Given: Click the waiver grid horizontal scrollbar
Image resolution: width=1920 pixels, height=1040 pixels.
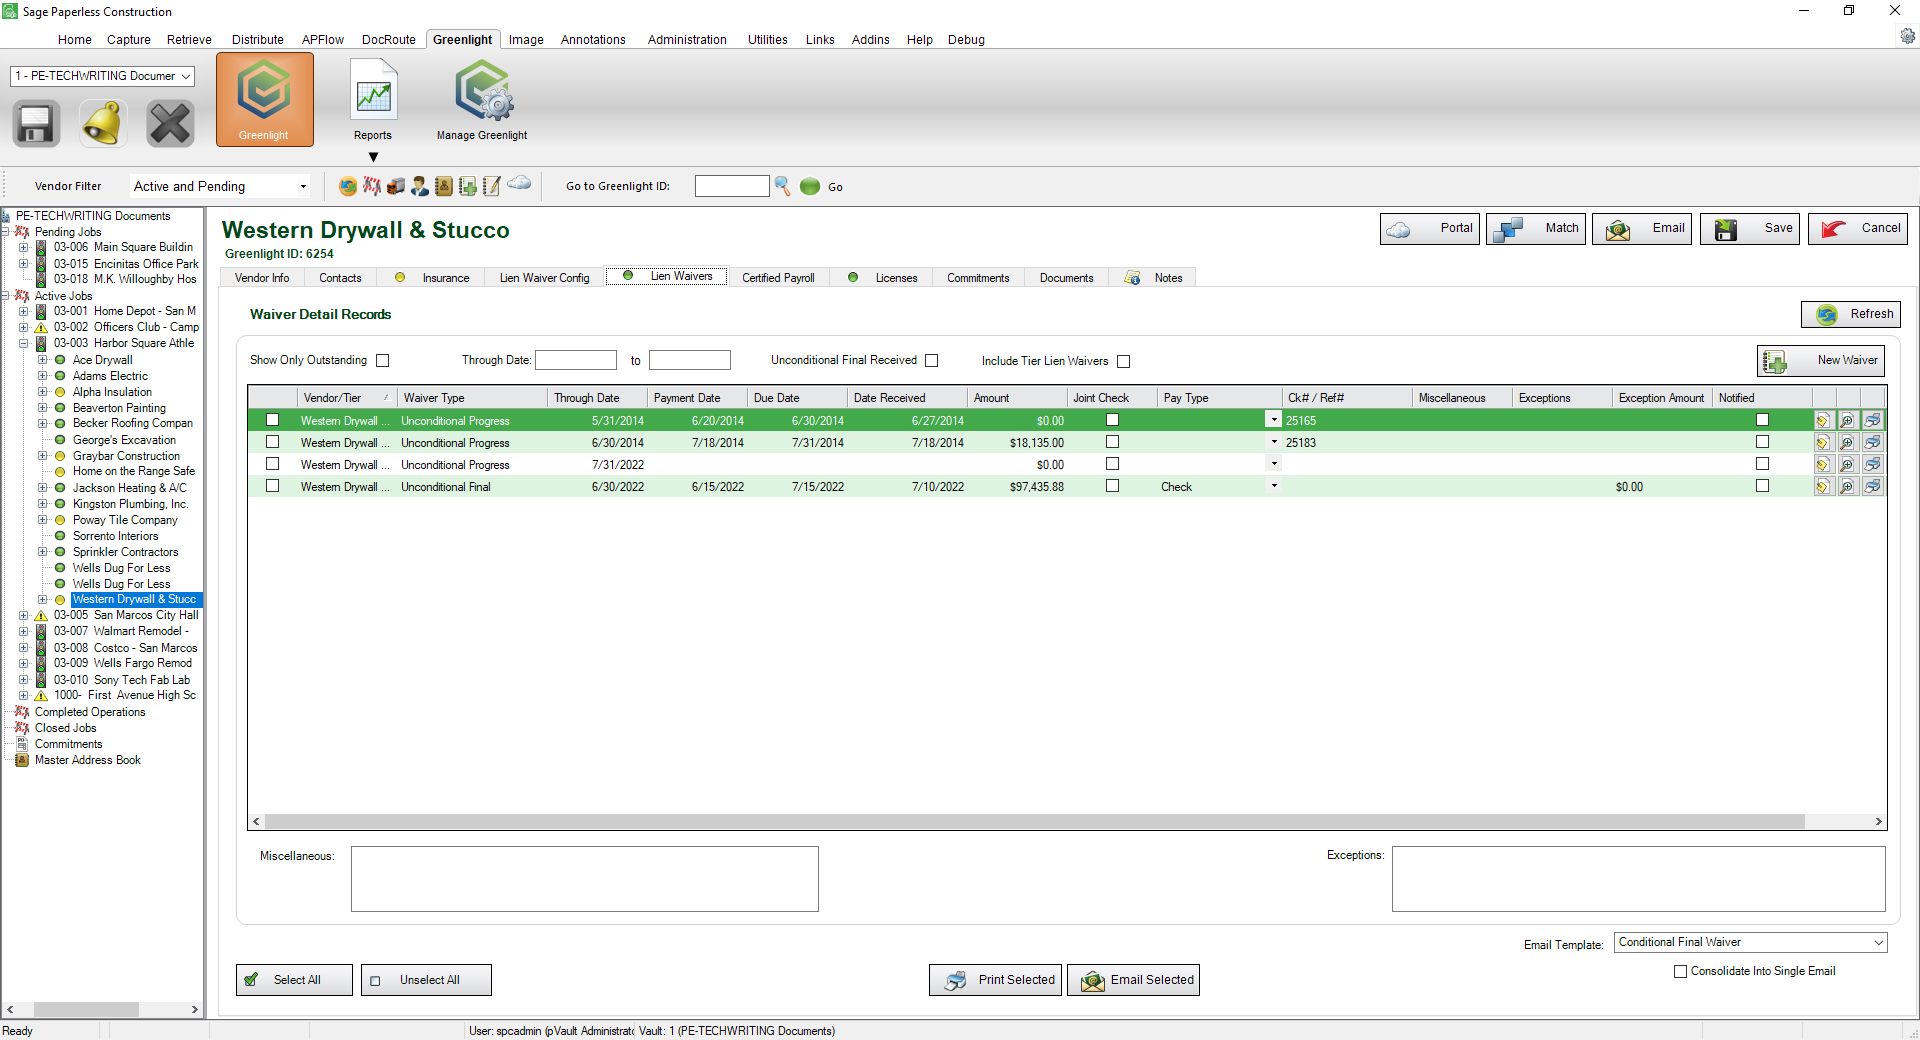Looking at the screenshot, I should click(1034, 821).
